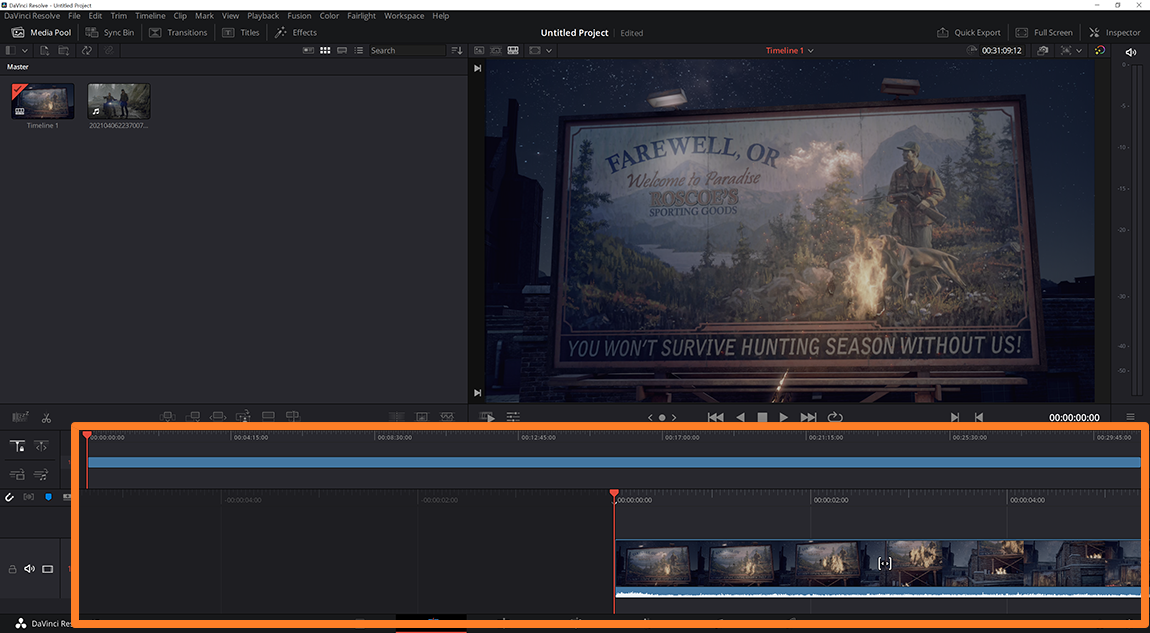Viewport: 1150px width, 633px height.
Task: Click the 00:31:09:12 duration timecode field
Action: [x=1002, y=51]
